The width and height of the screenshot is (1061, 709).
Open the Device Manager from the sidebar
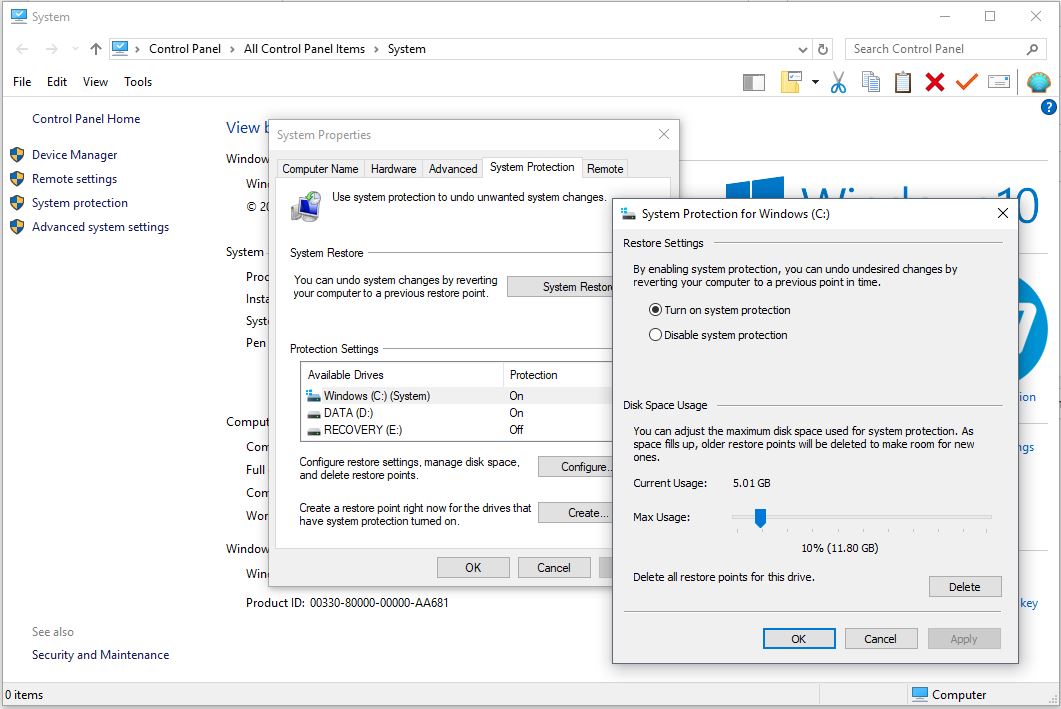tap(75, 154)
